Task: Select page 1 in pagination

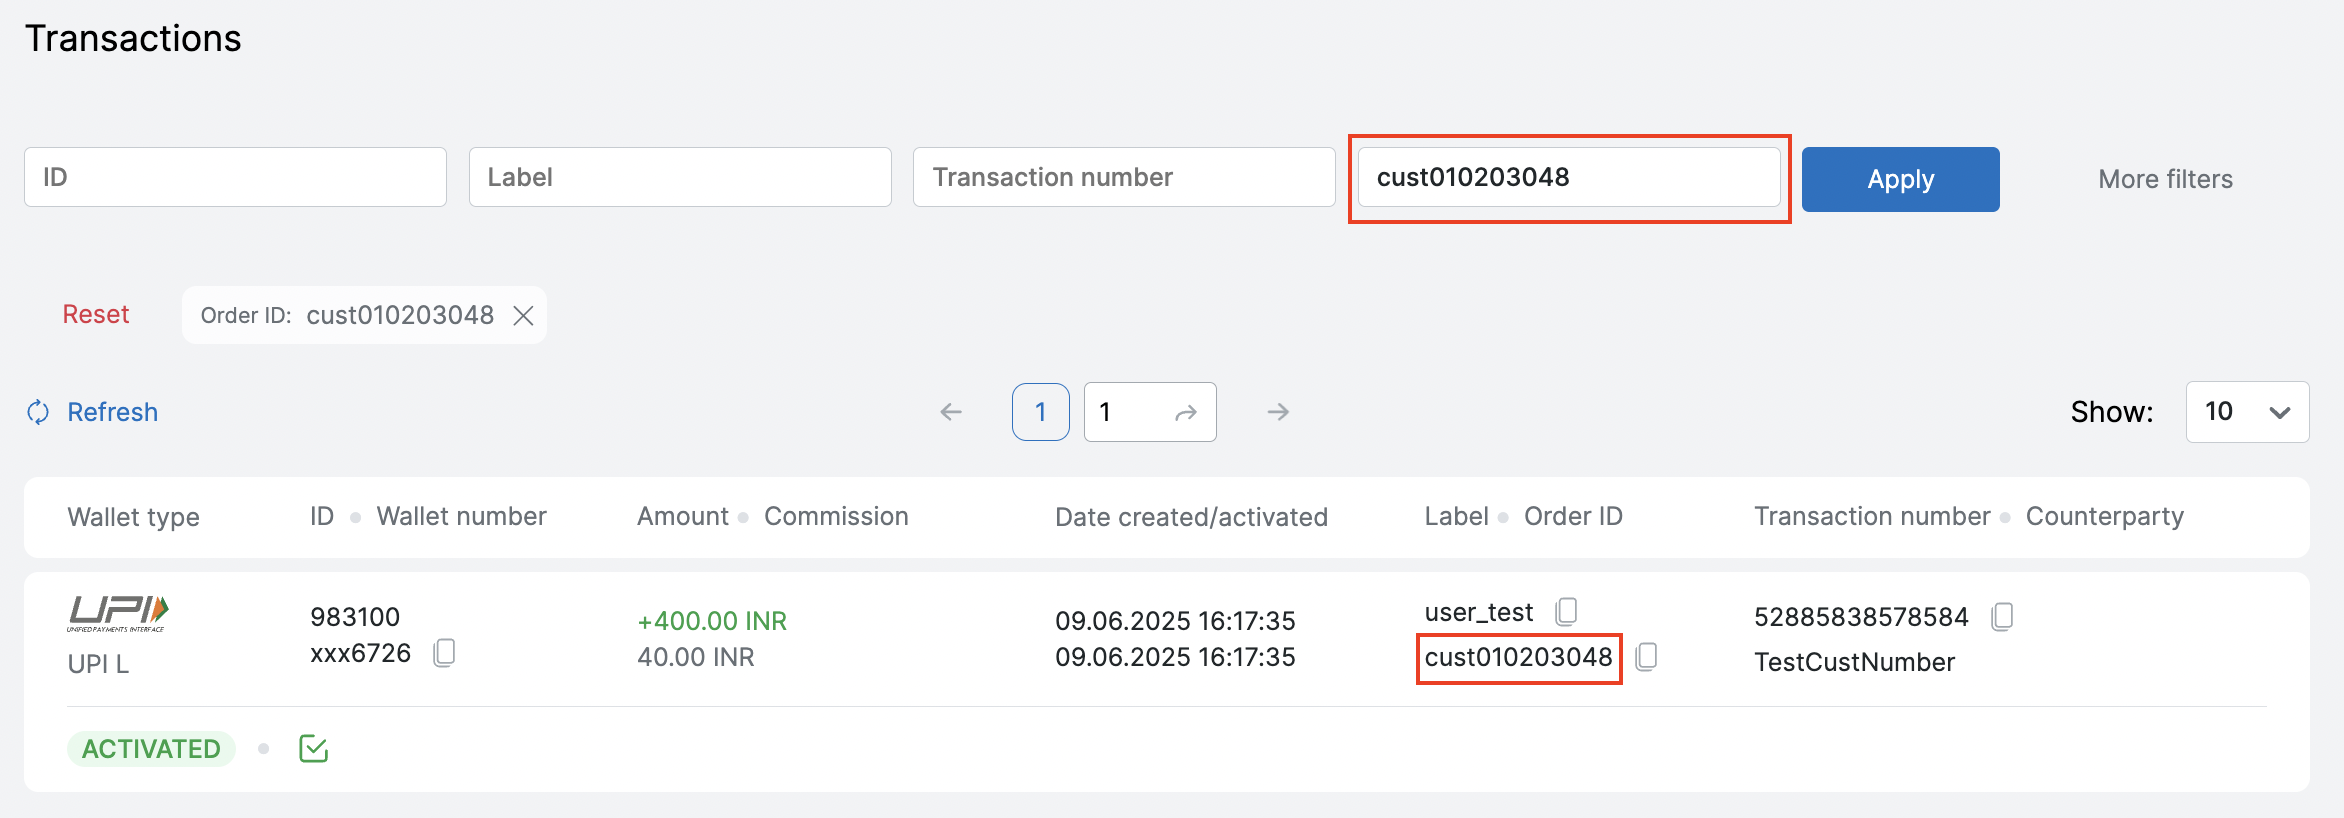Action: coord(1040,412)
